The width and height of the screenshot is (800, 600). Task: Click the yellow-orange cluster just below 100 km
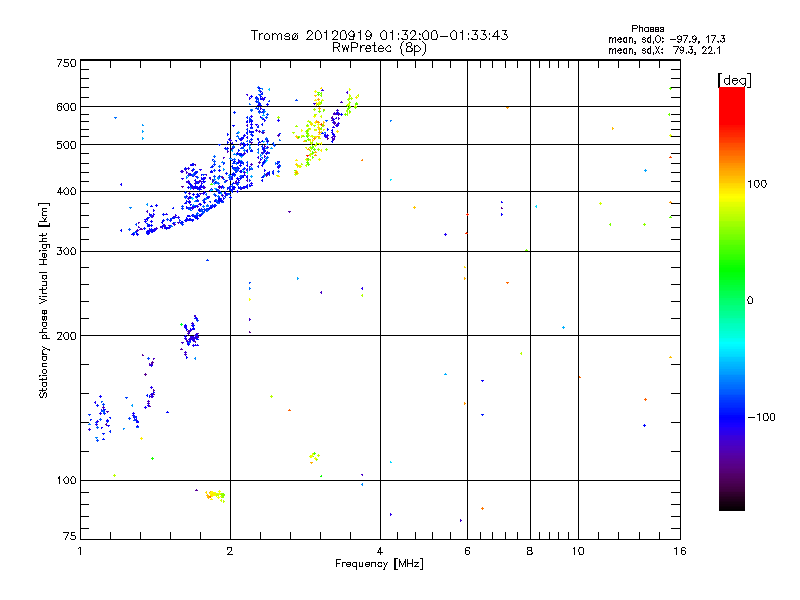tap(215, 496)
